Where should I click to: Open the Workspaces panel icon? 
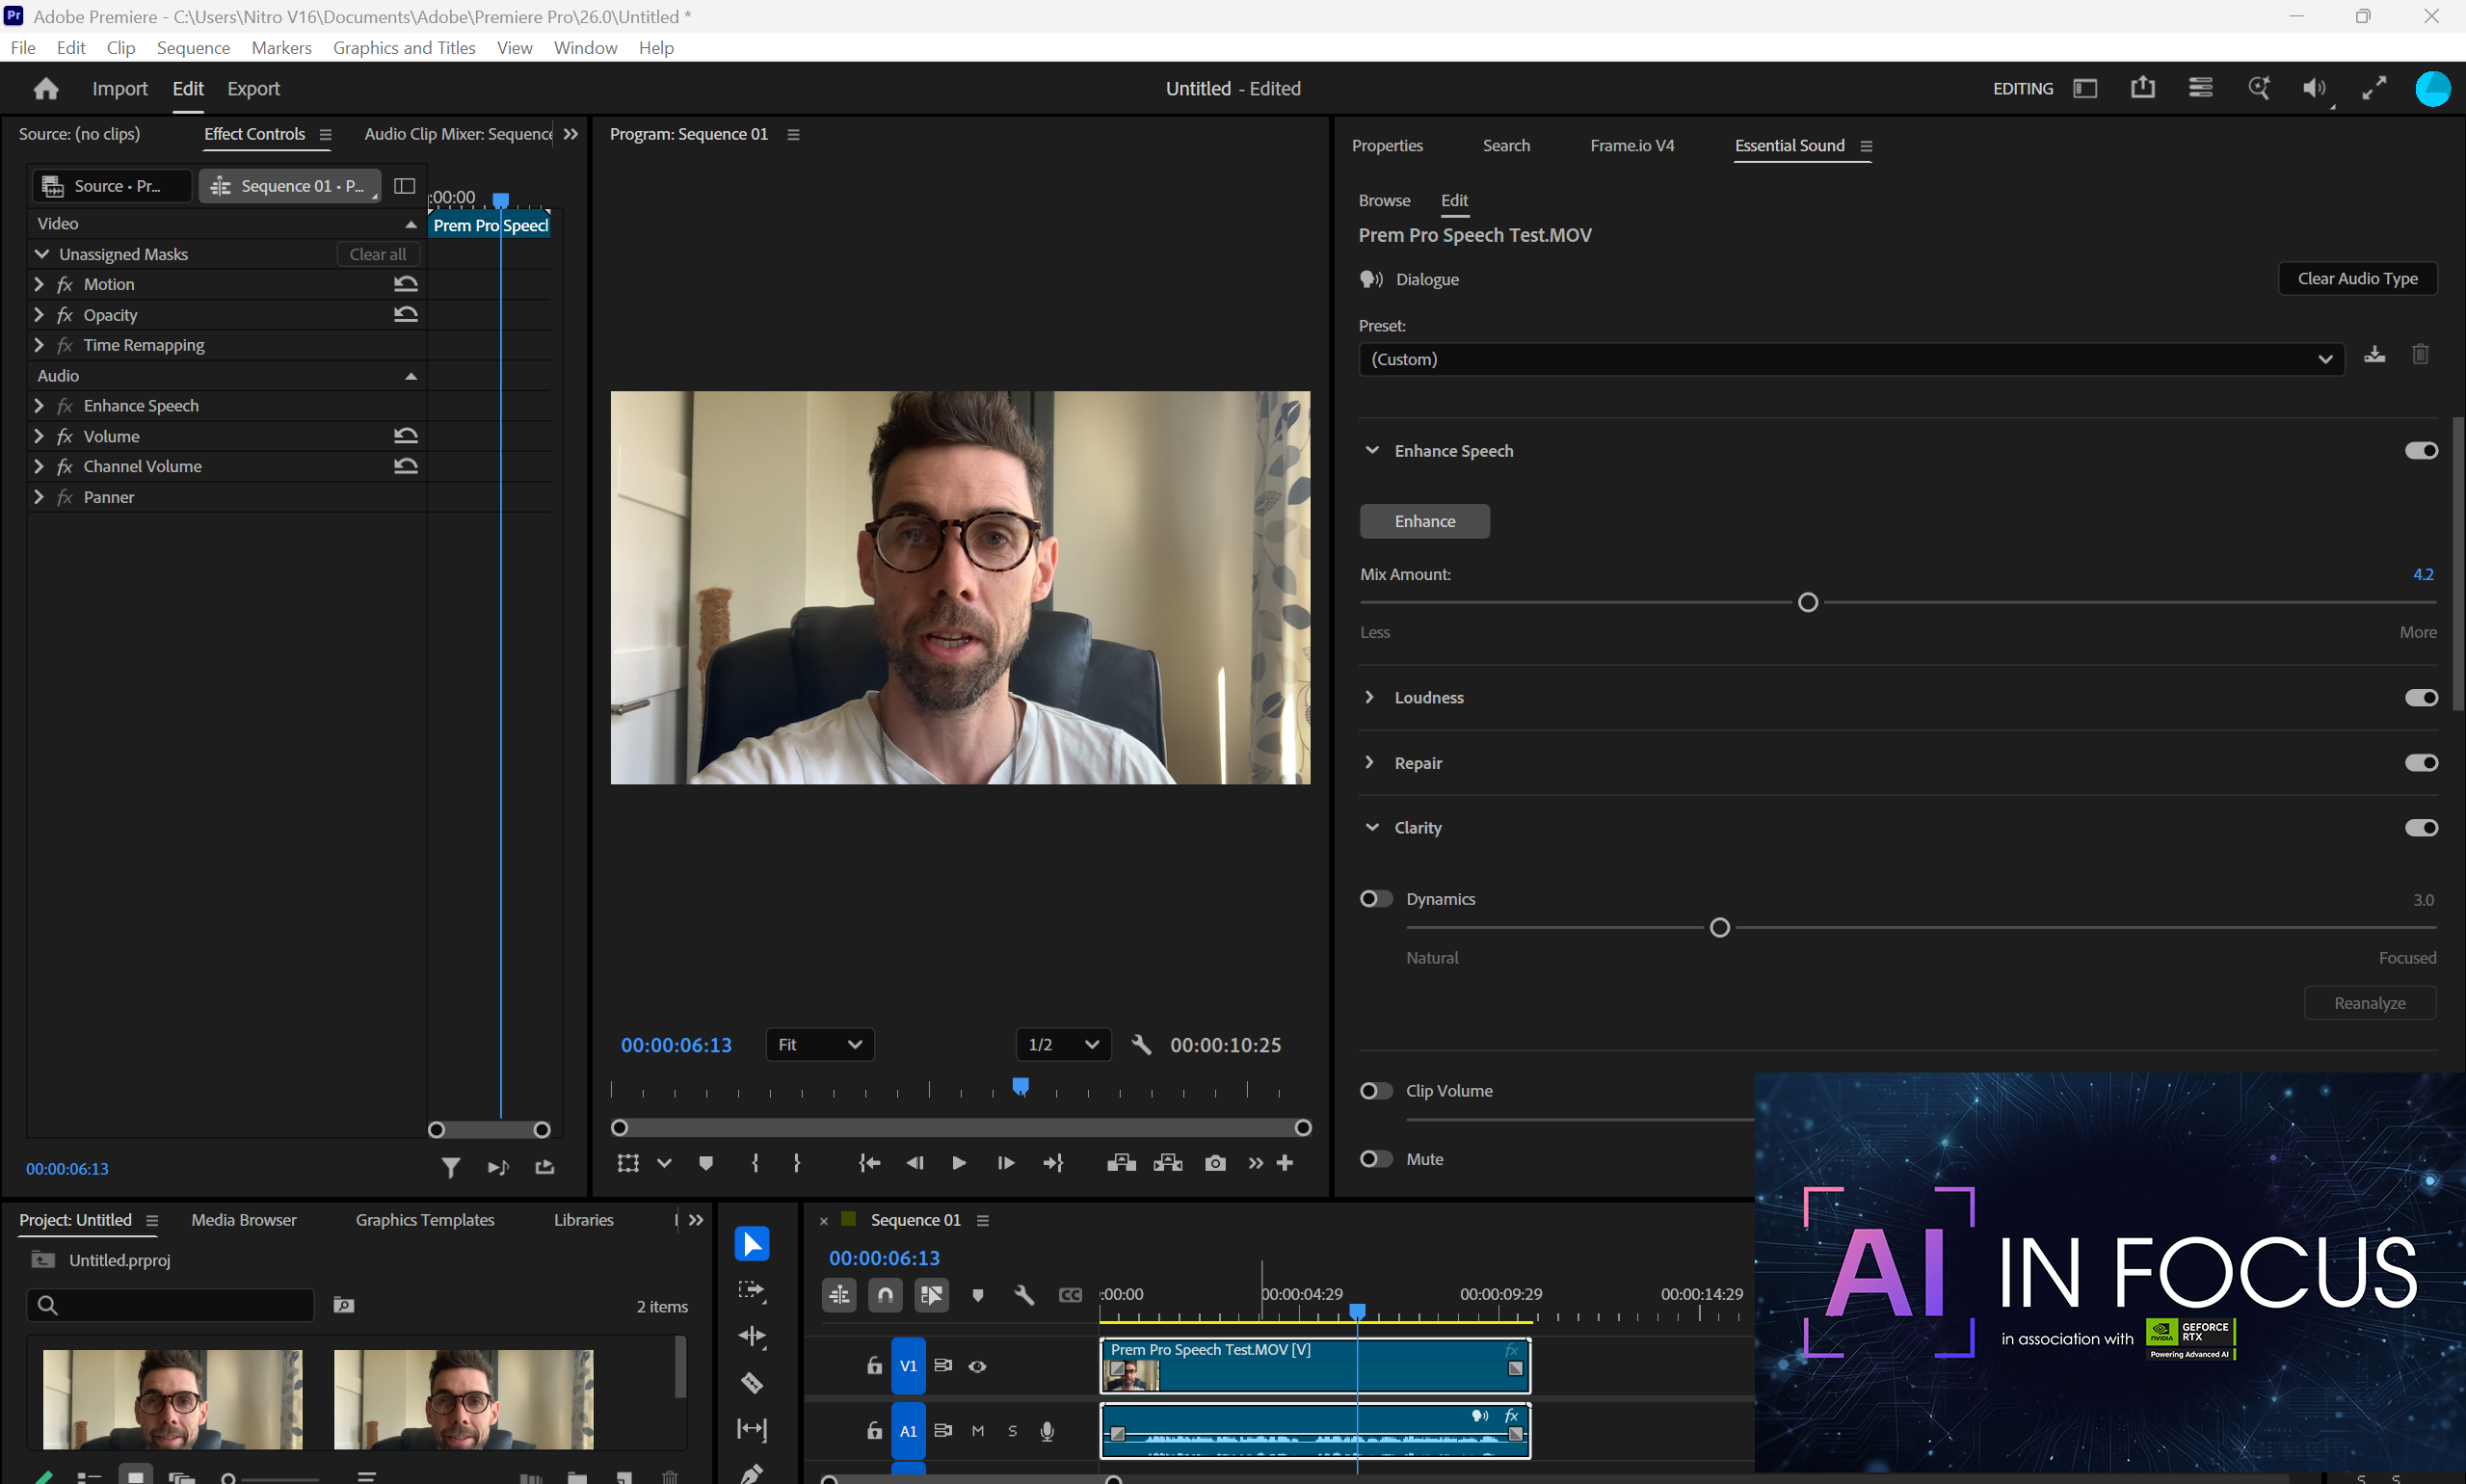pyautogui.click(x=2085, y=88)
